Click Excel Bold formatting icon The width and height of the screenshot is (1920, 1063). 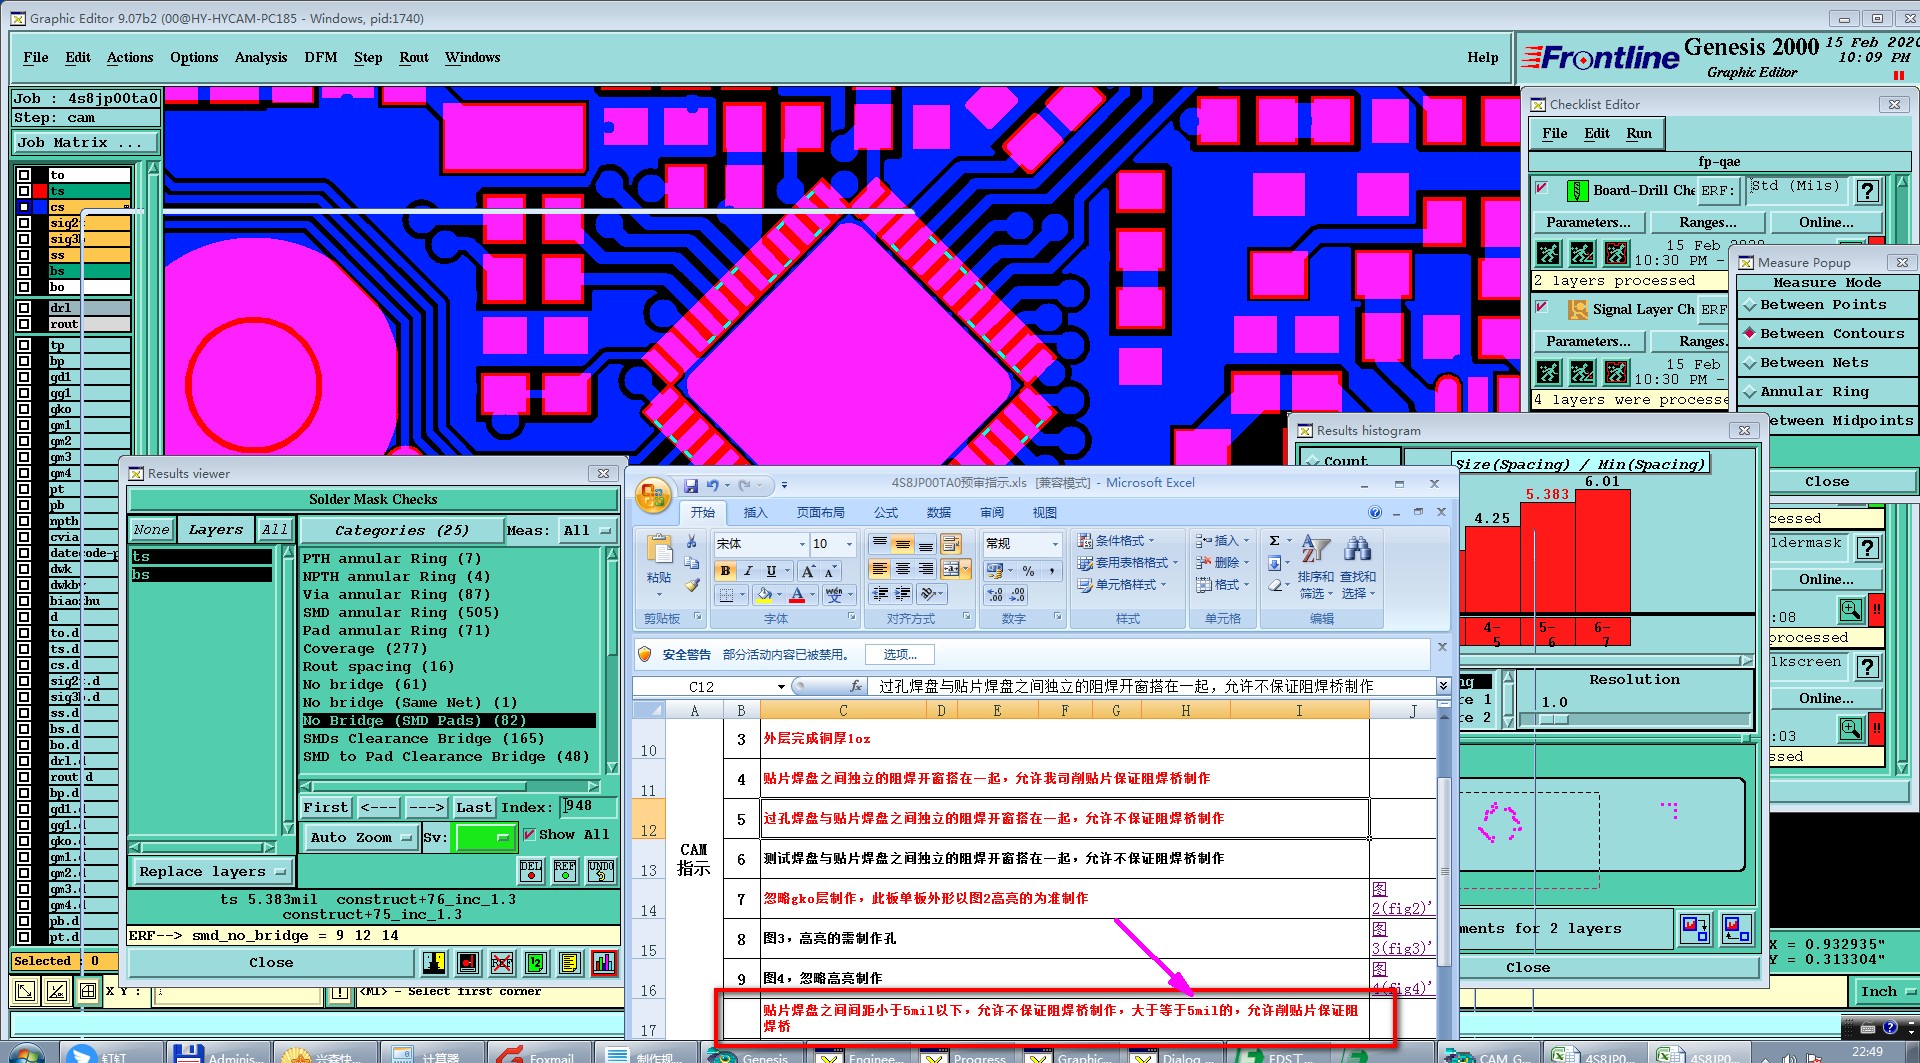(725, 571)
